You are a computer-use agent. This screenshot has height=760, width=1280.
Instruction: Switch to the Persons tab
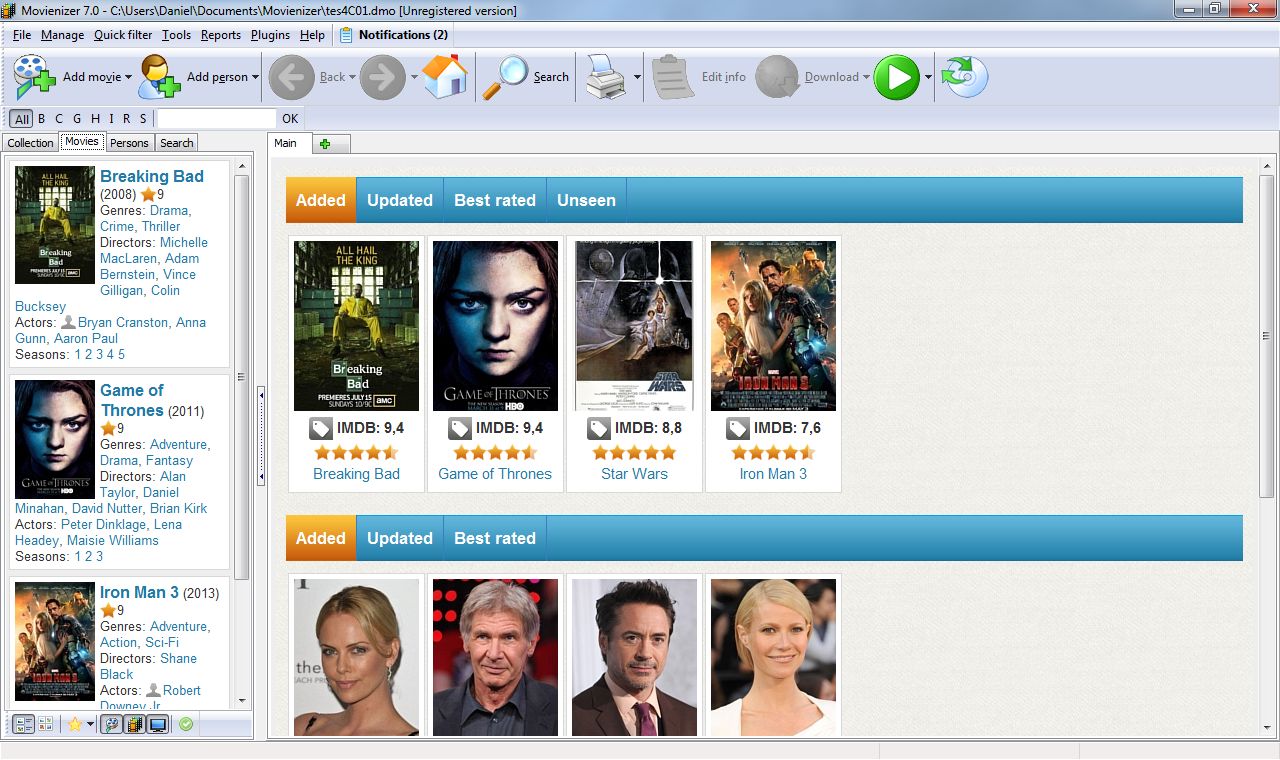tap(129, 143)
